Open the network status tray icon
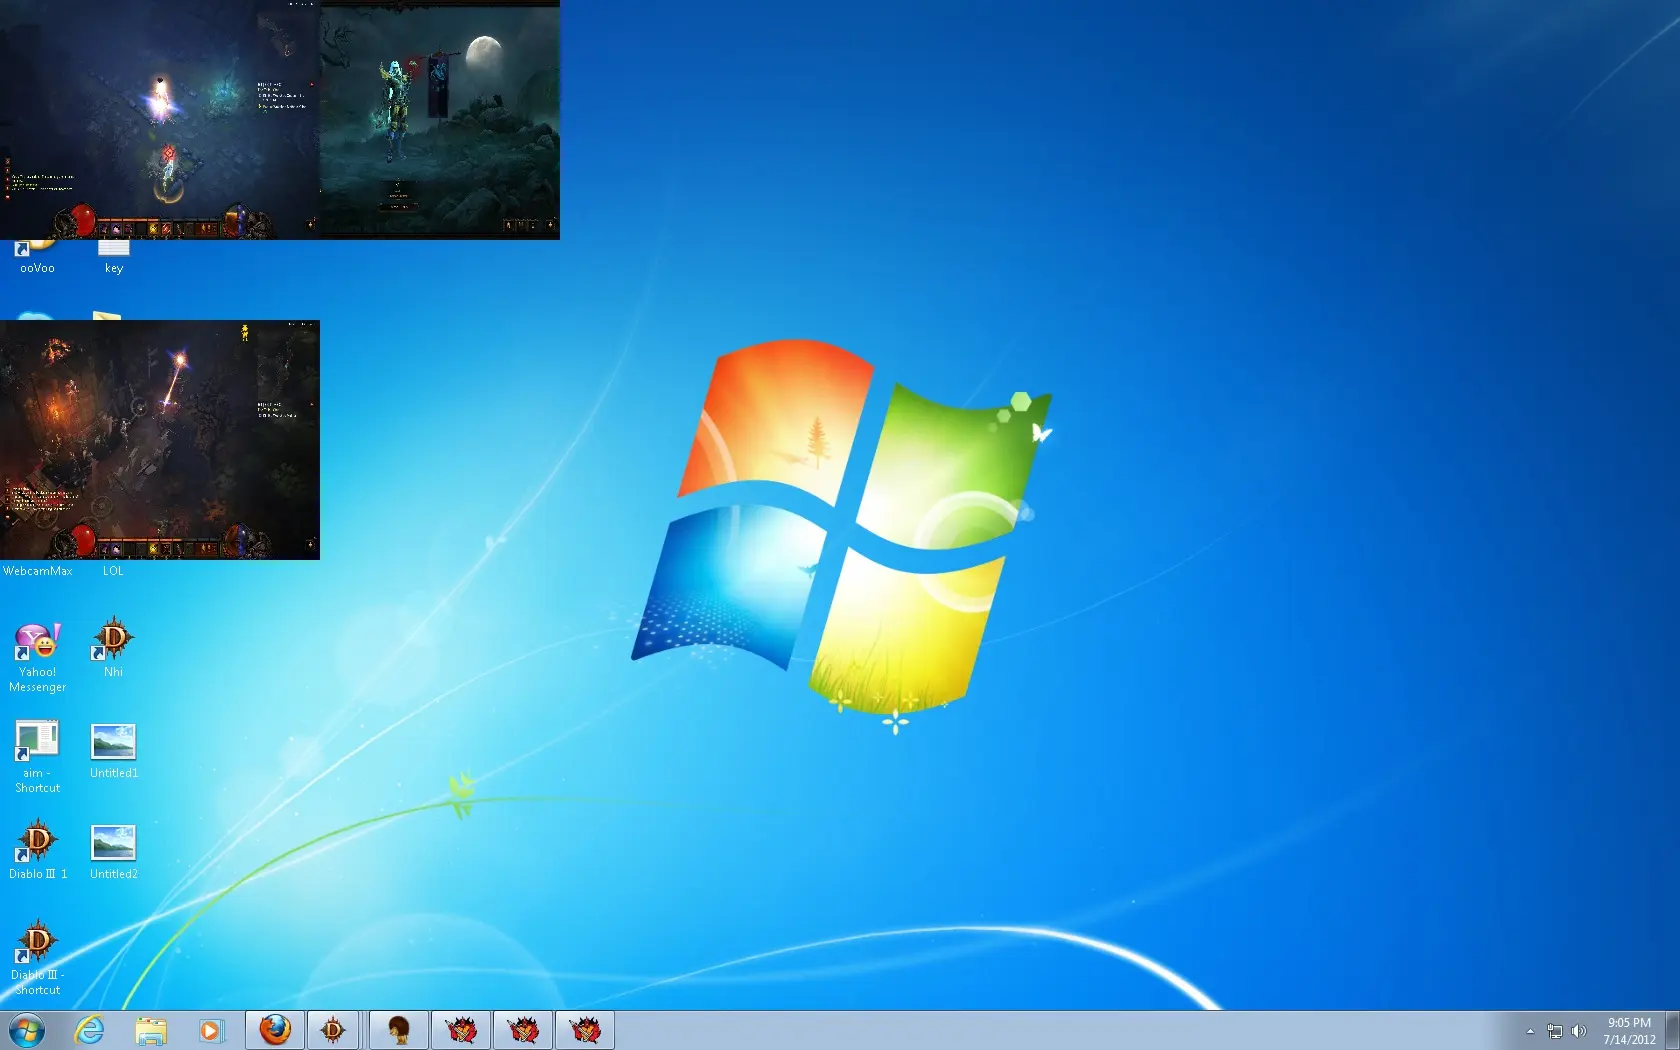Screen dimensions: 1680x1050 1555,1031
